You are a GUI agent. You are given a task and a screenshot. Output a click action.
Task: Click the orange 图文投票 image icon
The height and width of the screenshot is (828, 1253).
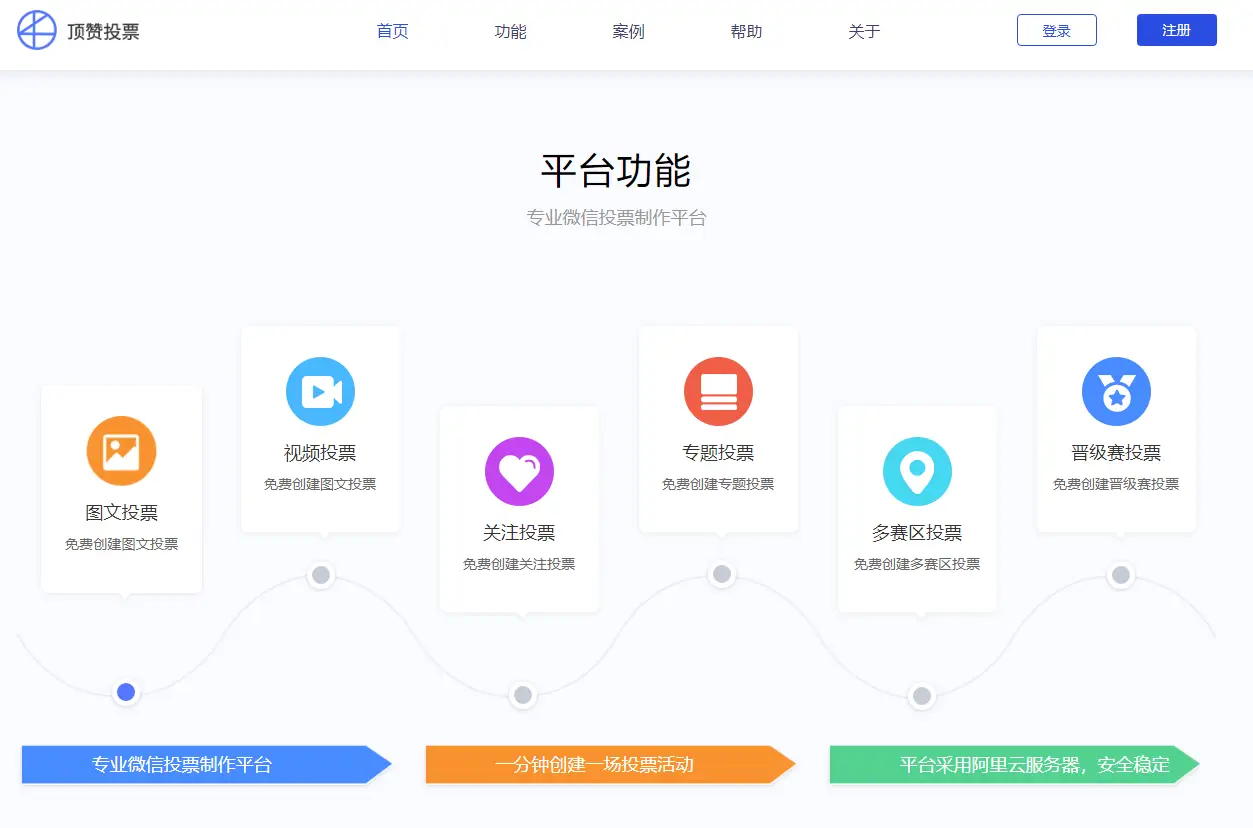[x=121, y=451]
